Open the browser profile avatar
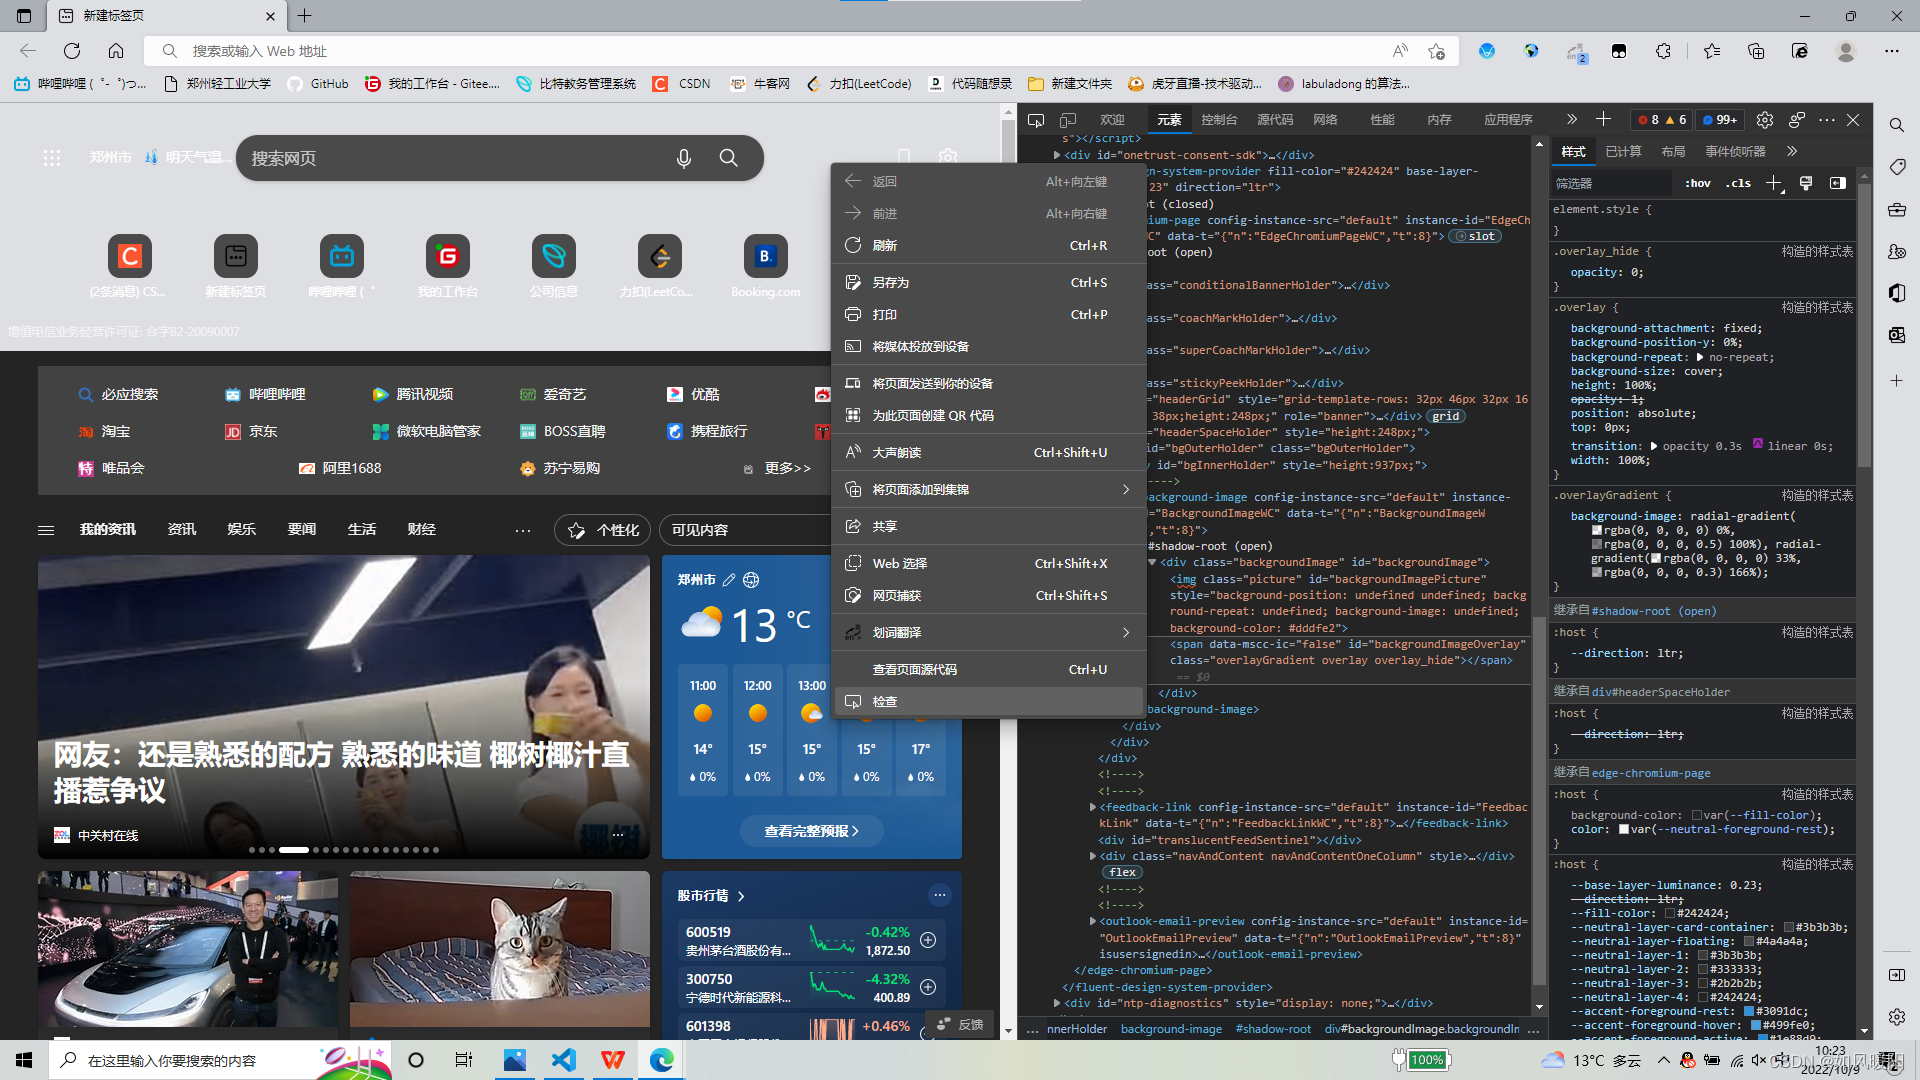Screen dimensions: 1920x1080 pos(1846,51)
